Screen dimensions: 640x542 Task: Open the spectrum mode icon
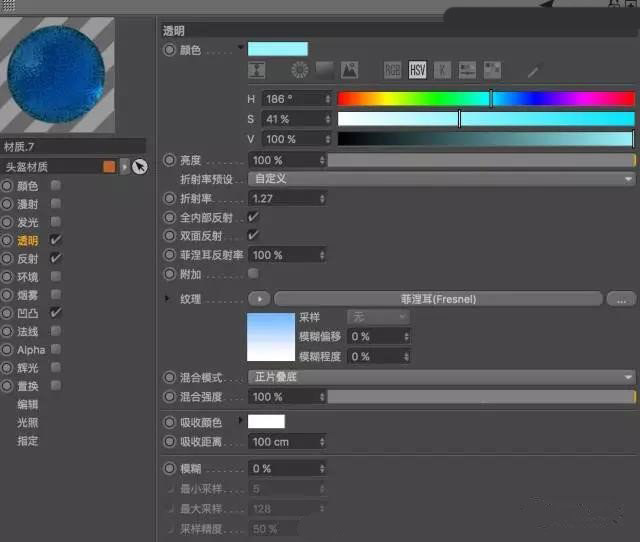point(325,70)
